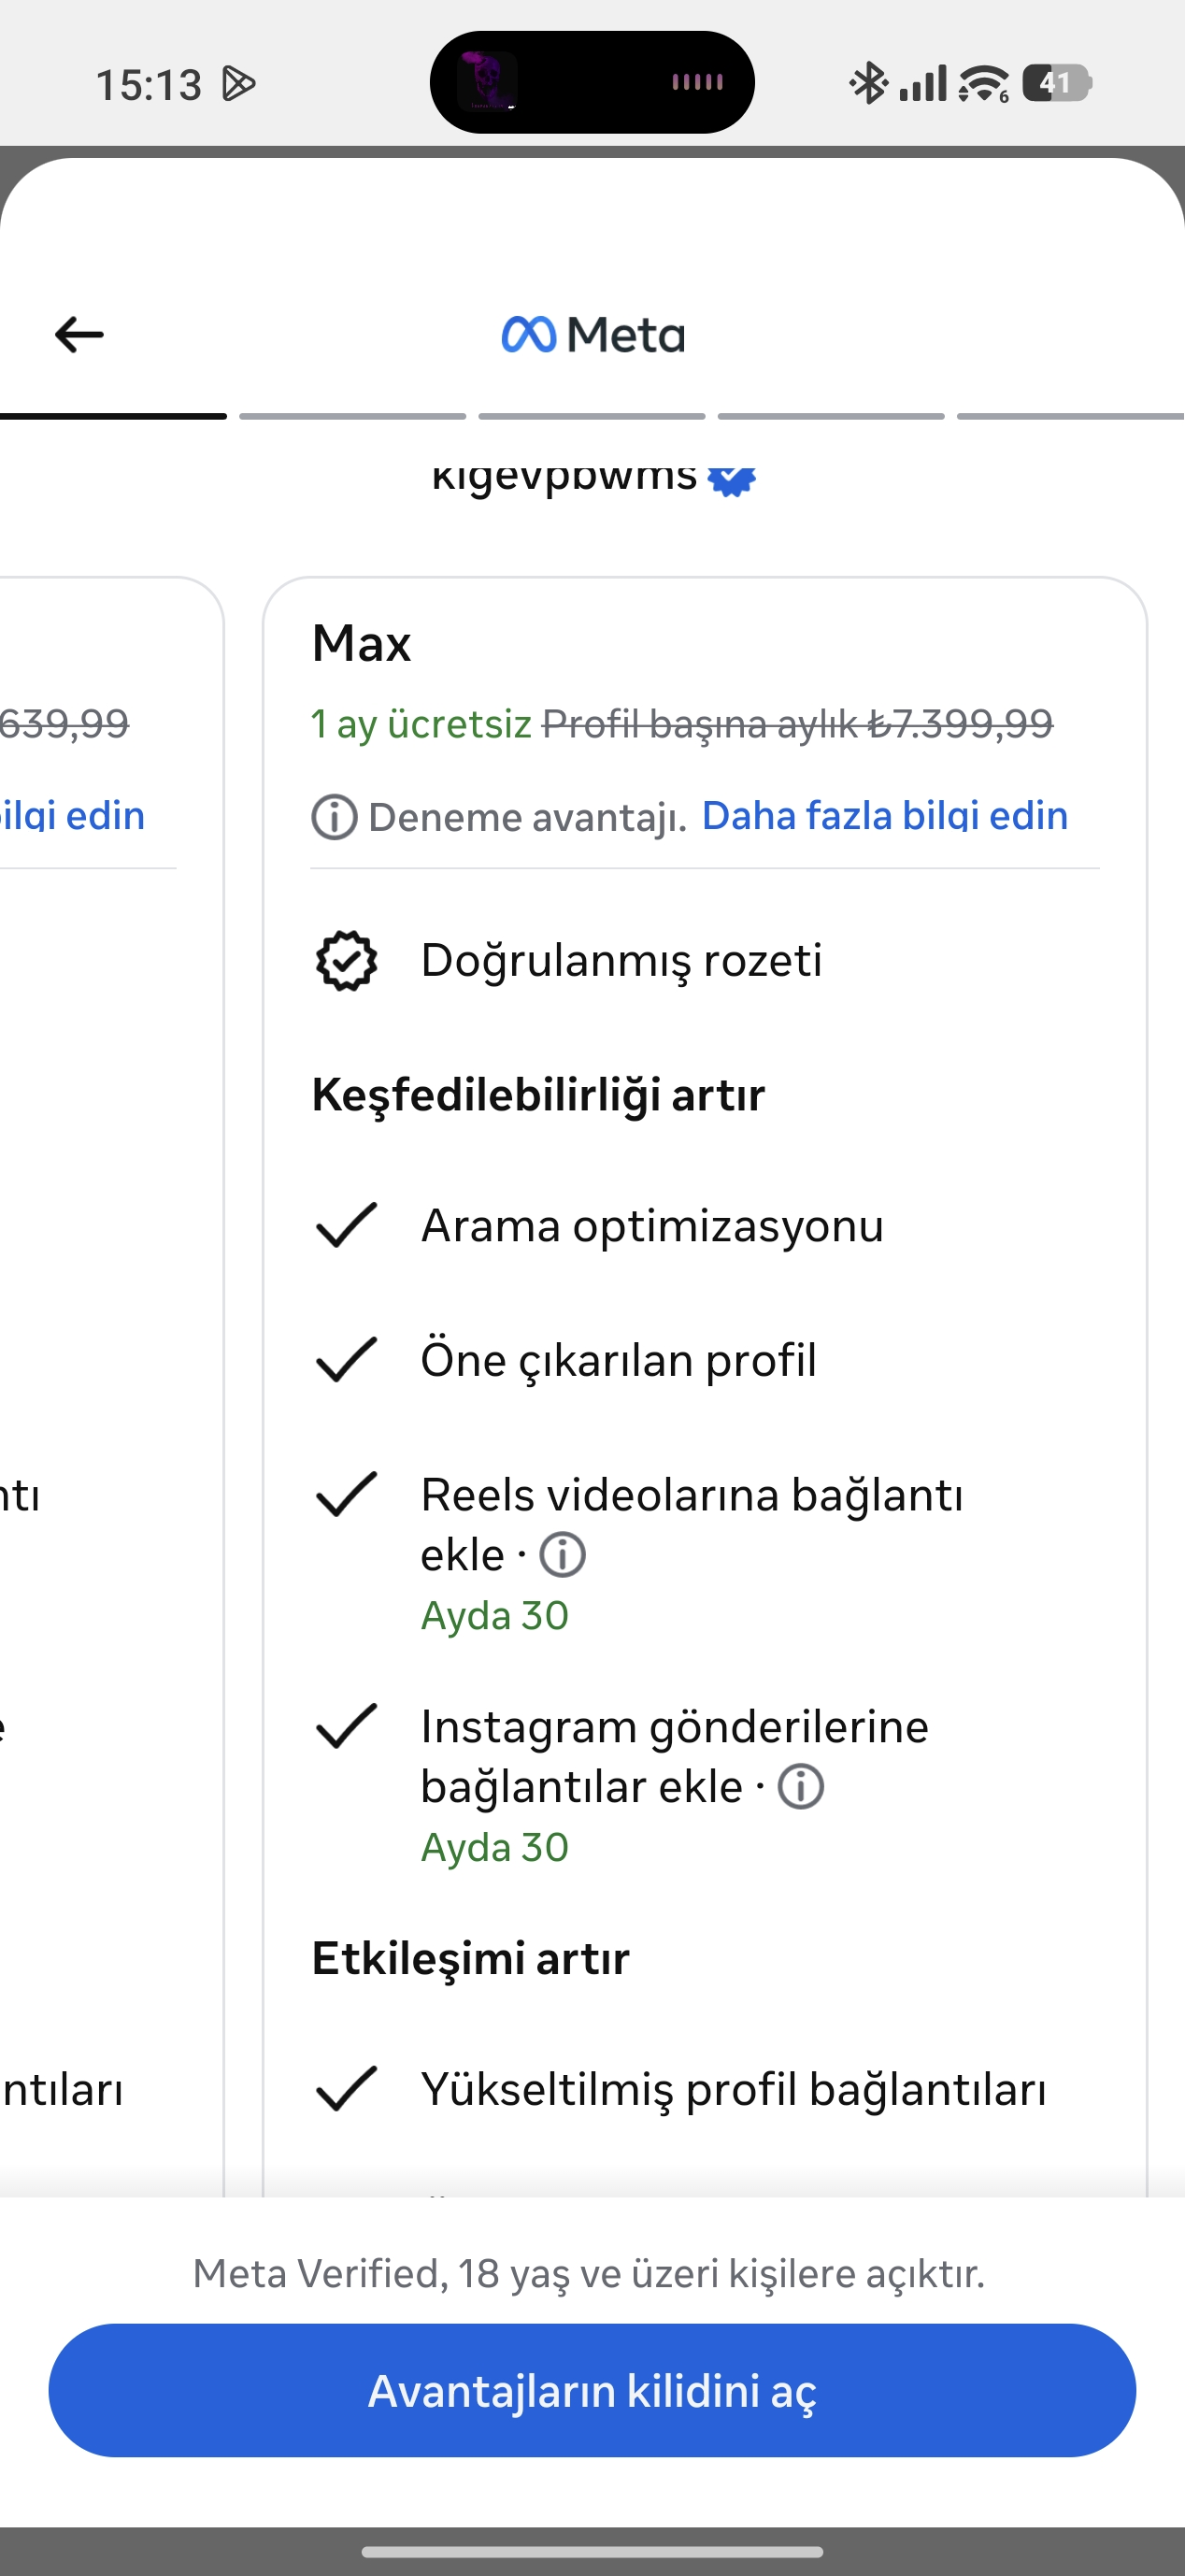Tap the Bluetooth status icon
1185x2576 pixels.
(x=868, y=83)
